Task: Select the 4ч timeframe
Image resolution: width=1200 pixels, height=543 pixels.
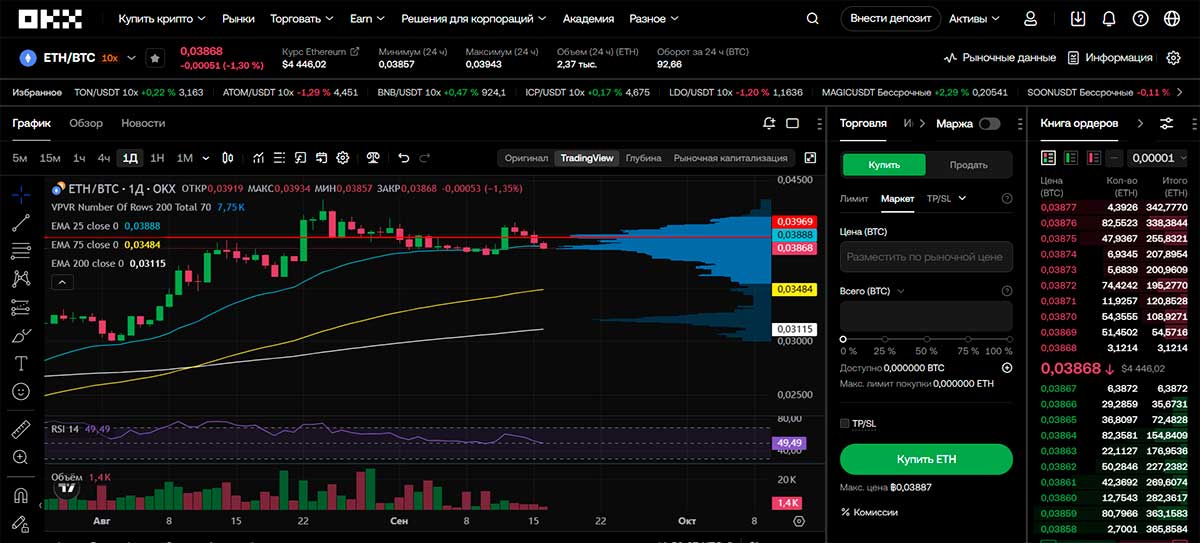Action: pos(104,157)
